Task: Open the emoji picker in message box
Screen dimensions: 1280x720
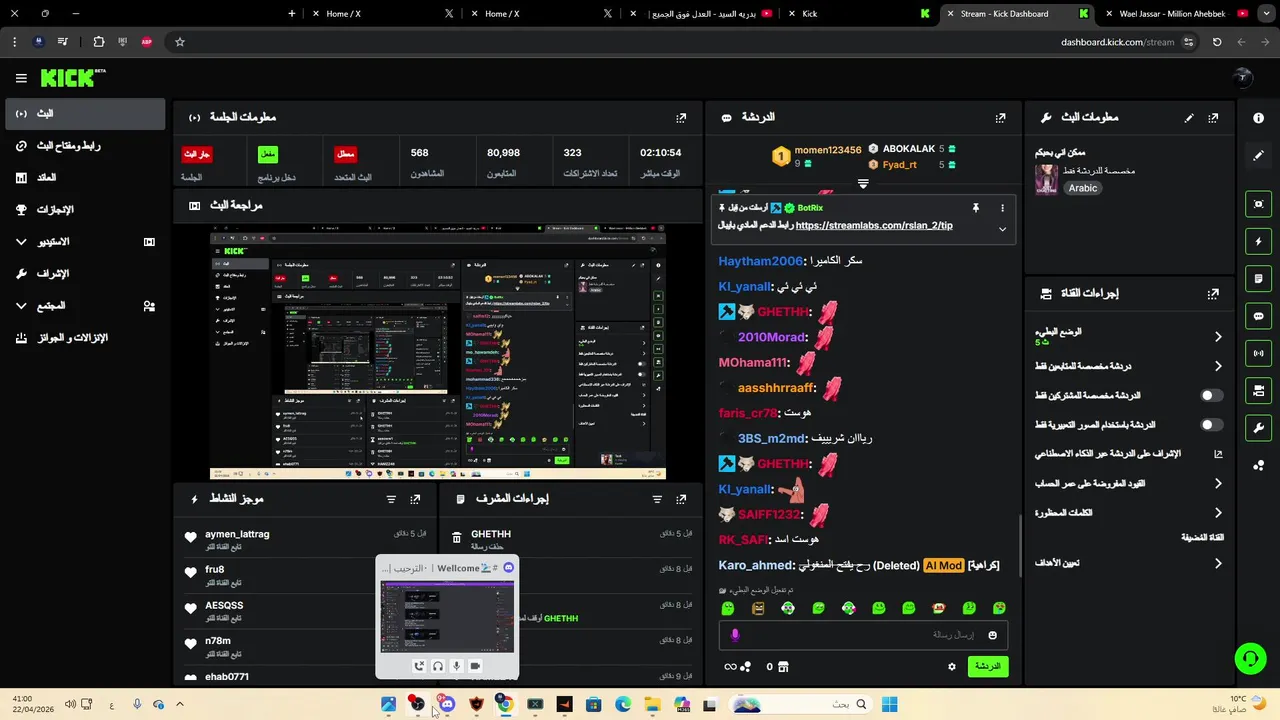Action: [992, 635]
